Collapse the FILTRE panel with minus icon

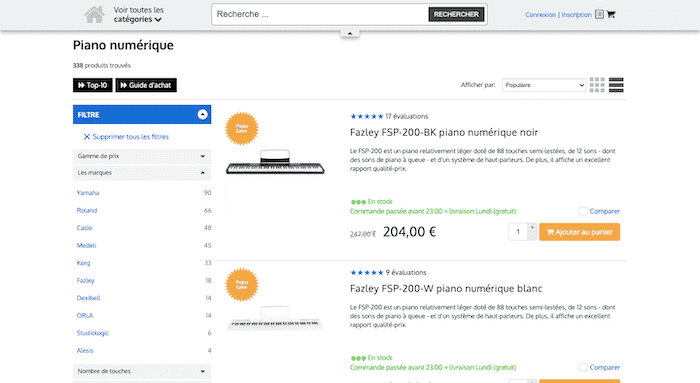tap(202, 115)
